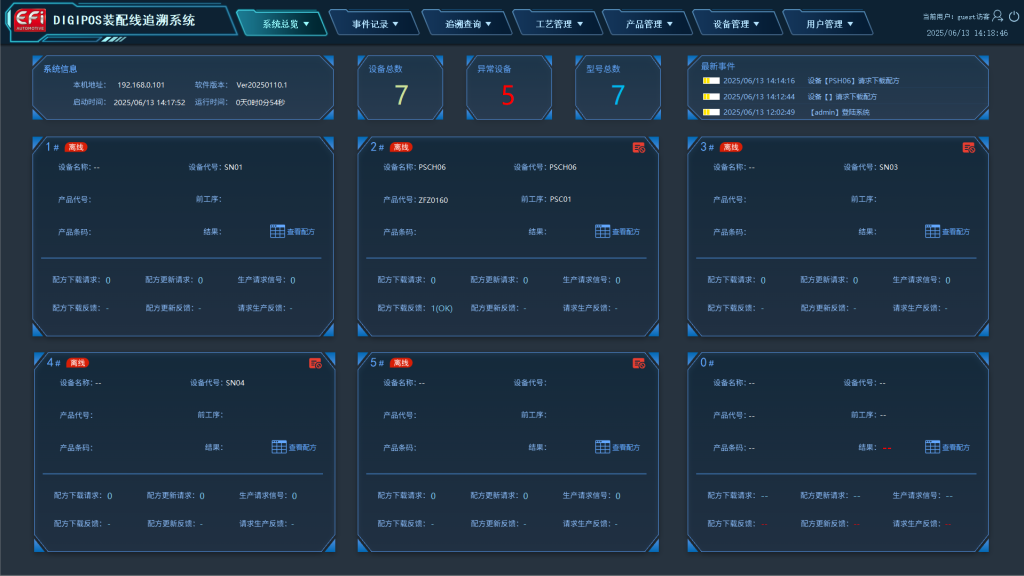Image resolution: width=1024 pixels, height=576 pixels.
Task: Click device code SN03
Action: pos(888,167)
